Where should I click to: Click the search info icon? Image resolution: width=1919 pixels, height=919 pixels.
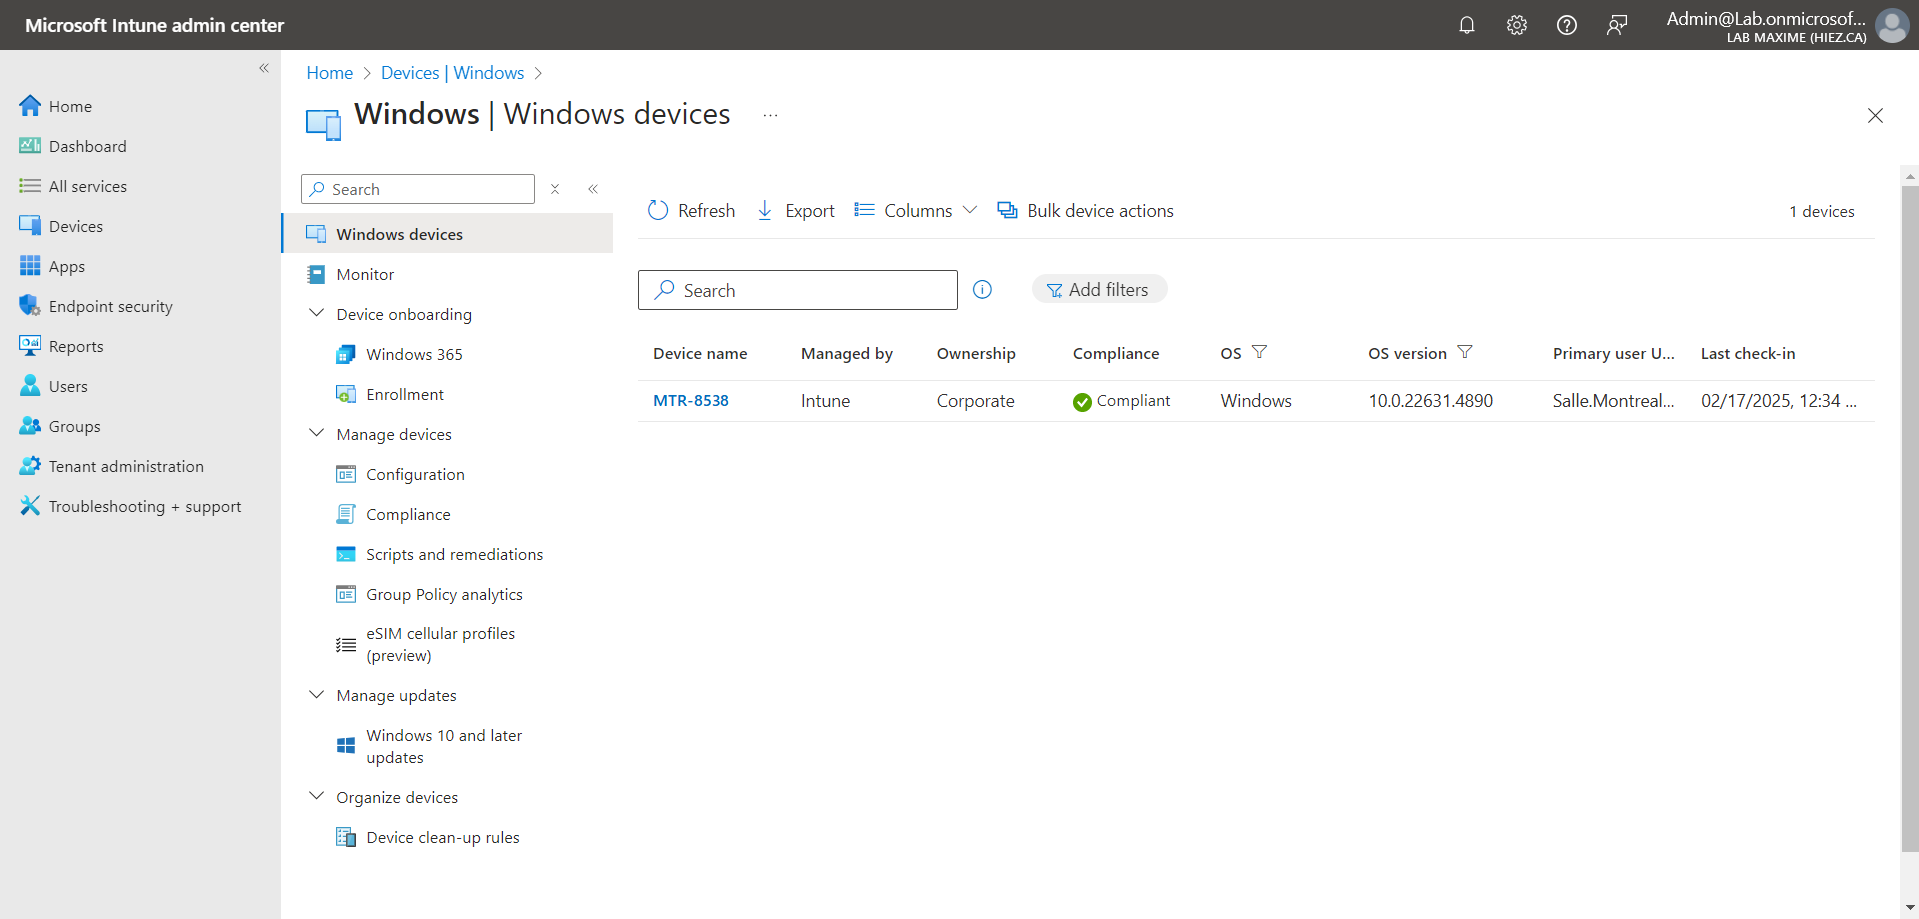point(982,290)
